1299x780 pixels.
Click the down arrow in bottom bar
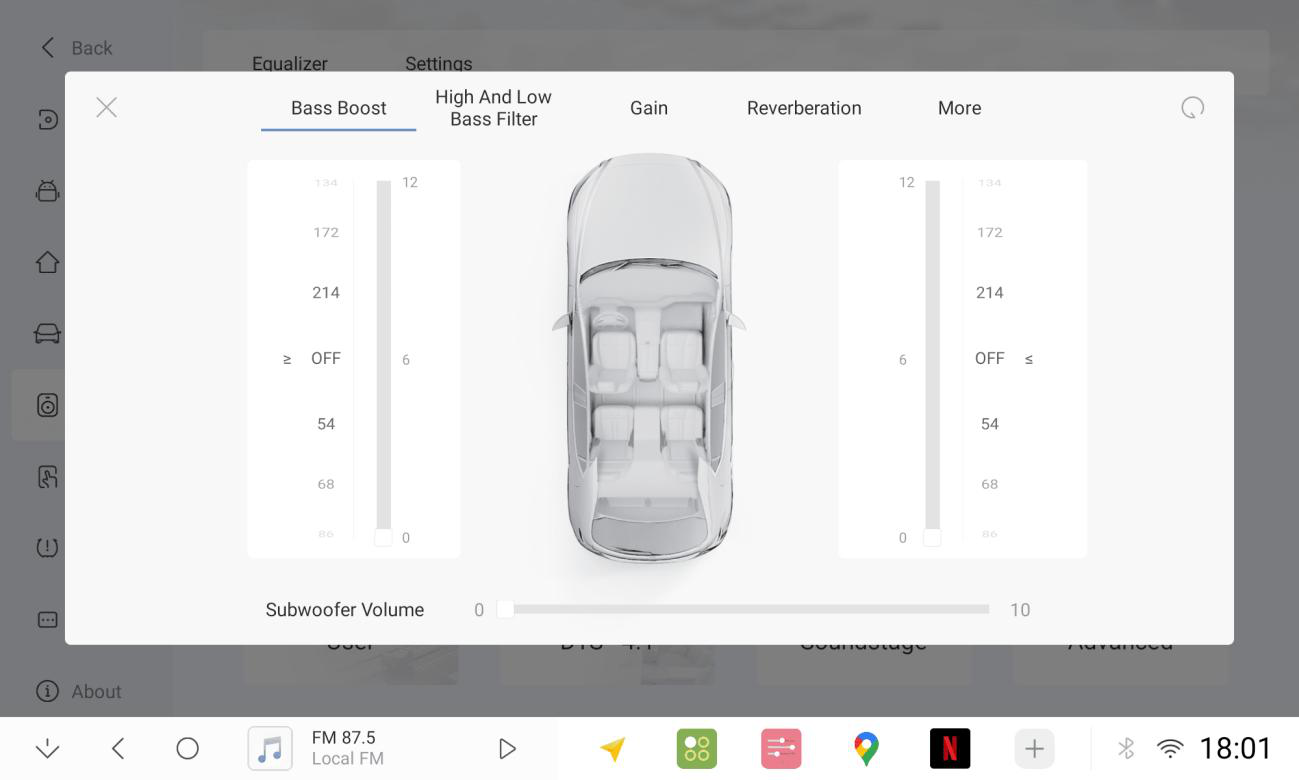(47, 748)
